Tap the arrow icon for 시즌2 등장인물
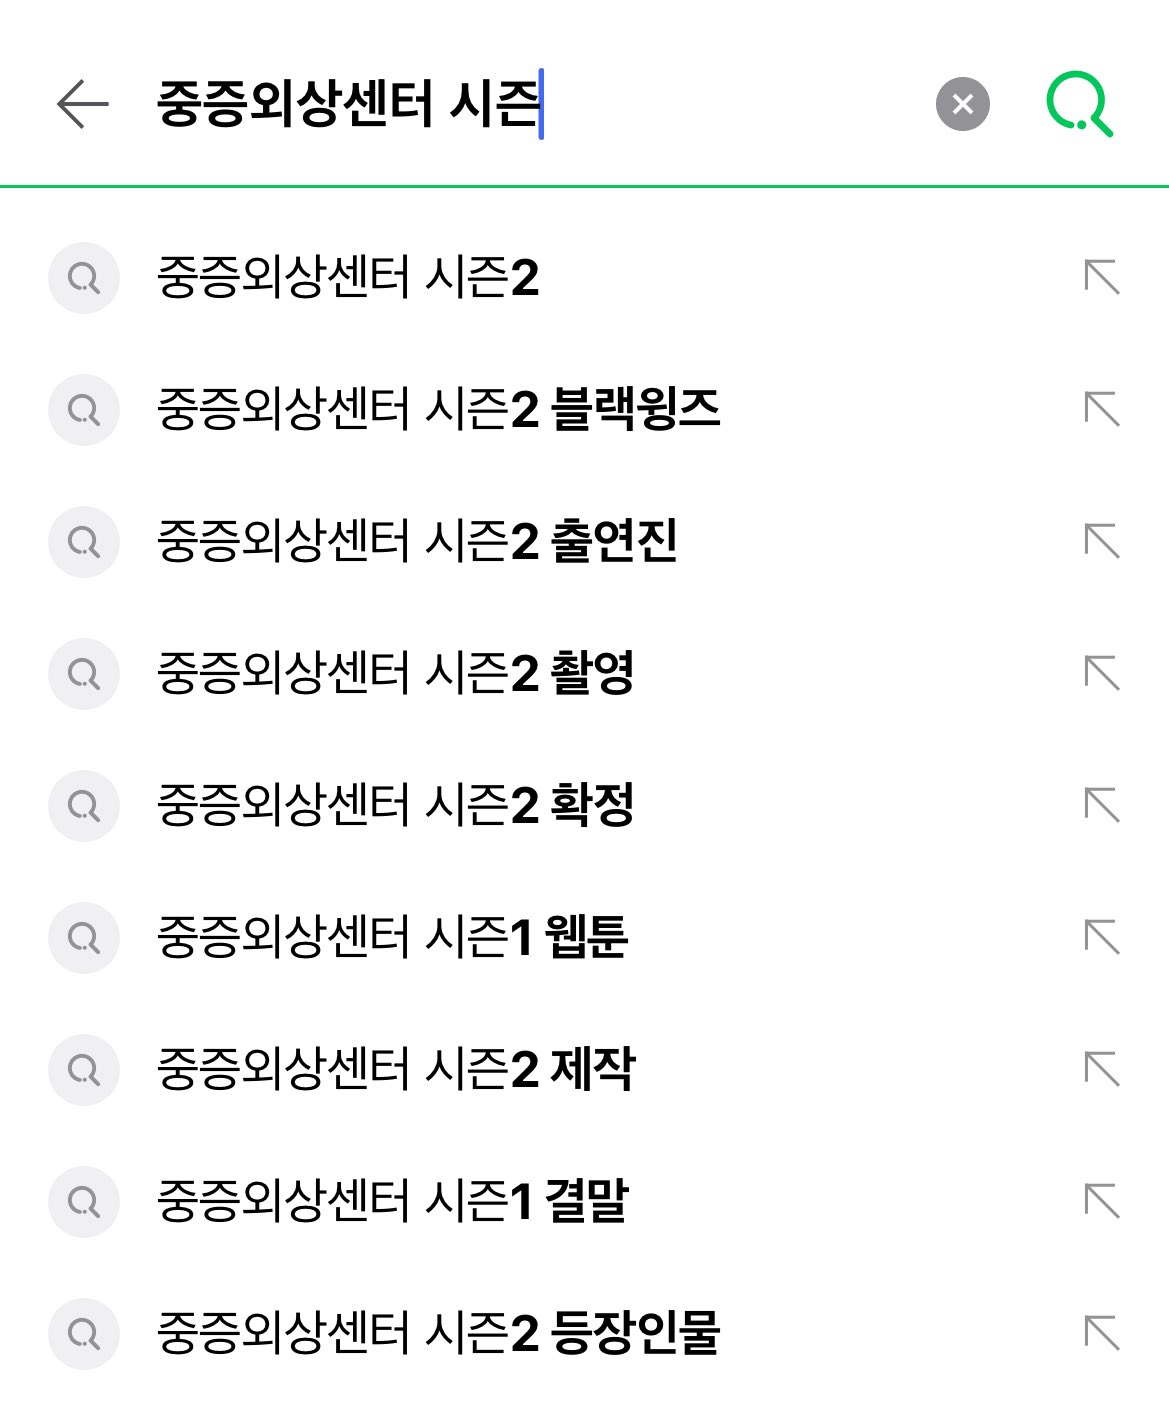This screenshot has width=1169, height=1402. click(1102, 1333)
